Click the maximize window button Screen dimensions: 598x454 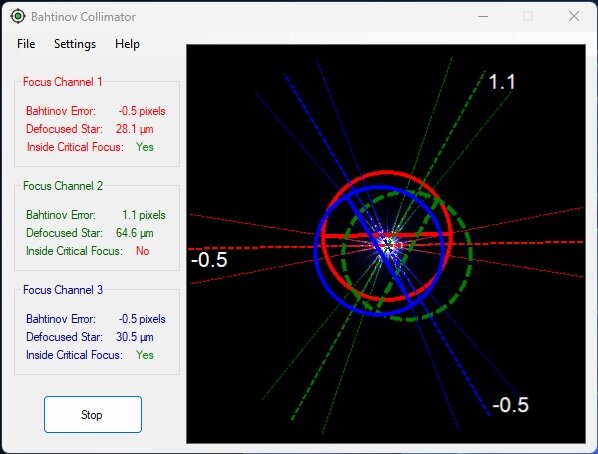pyautogui.click(x=528, y=16)
